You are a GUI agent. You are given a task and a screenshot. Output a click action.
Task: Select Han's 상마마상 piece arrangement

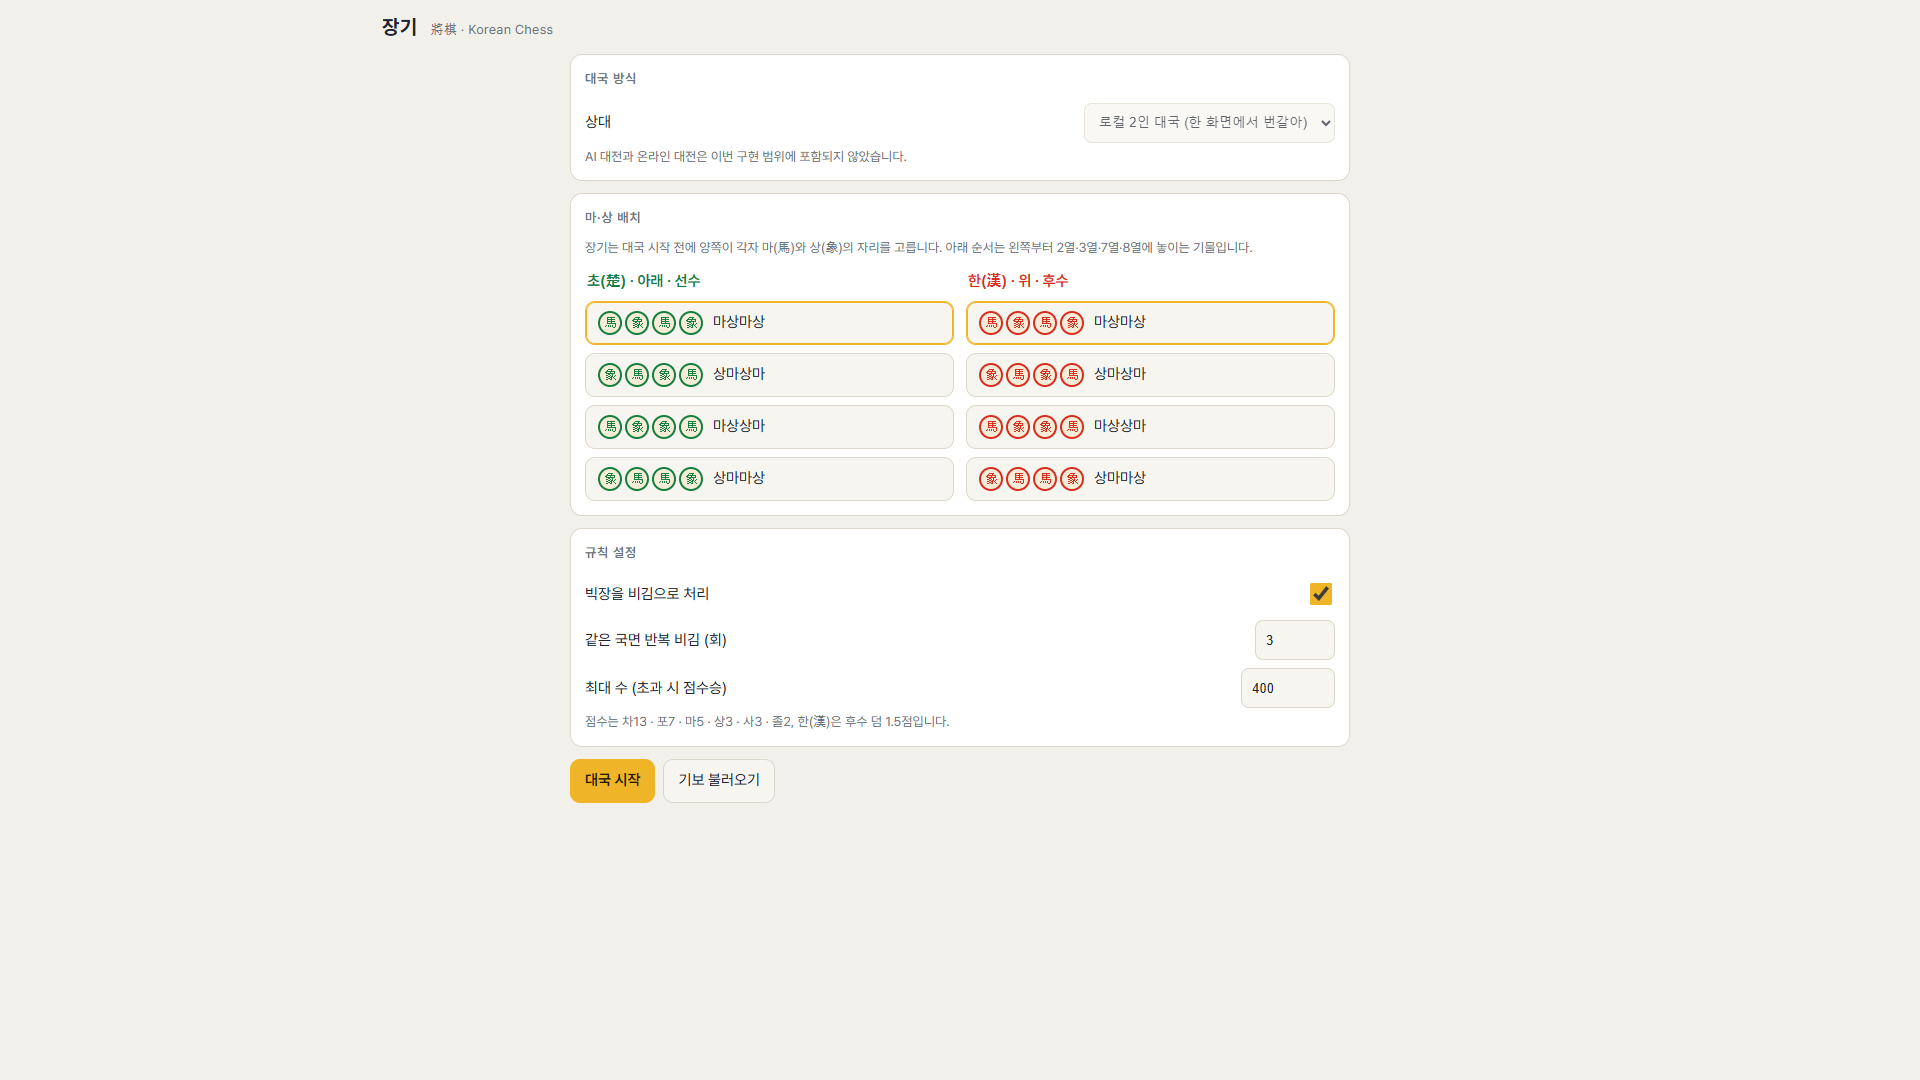(1150, 479)
